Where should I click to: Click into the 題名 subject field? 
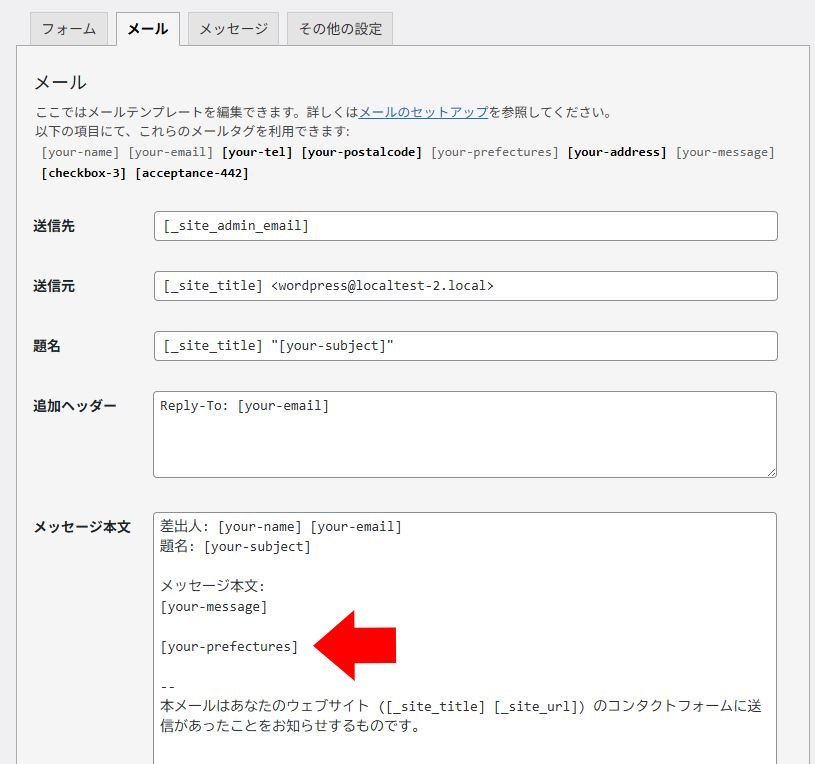465,346
